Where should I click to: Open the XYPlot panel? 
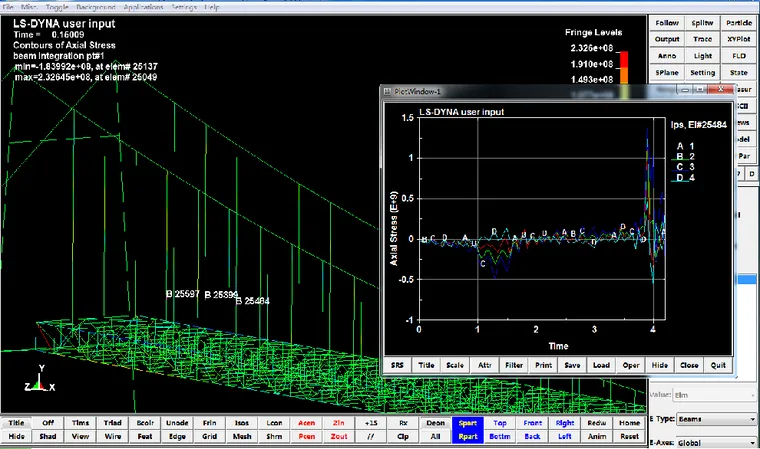point(739,39)
